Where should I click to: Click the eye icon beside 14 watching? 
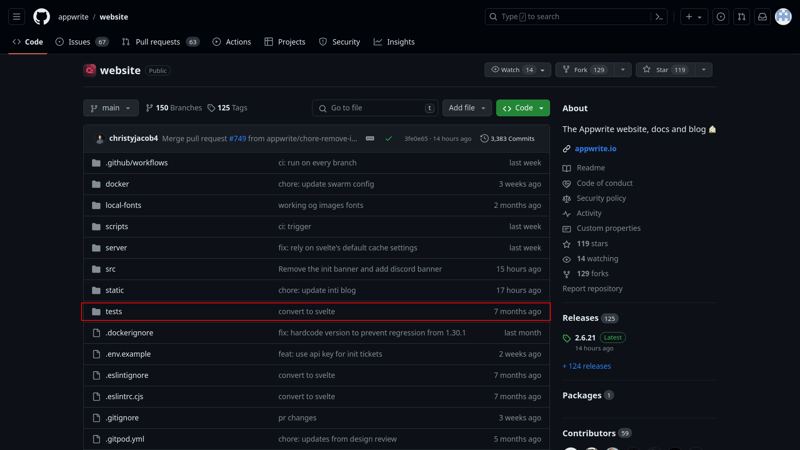(566, 259)
